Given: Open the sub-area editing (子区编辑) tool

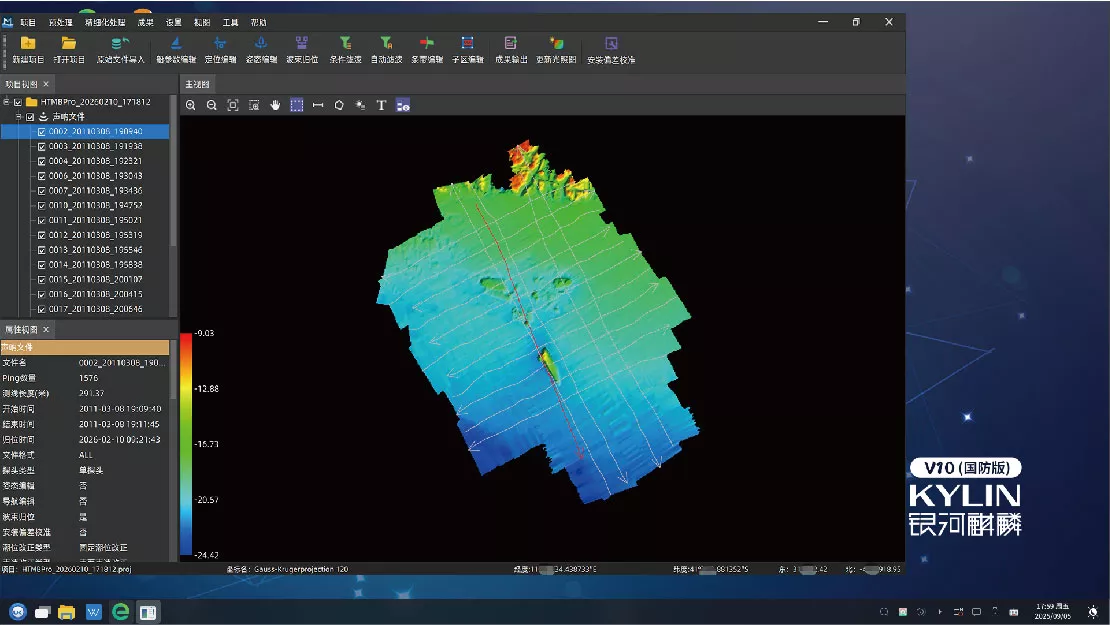Looking at the screenshot, I should 467,44.
